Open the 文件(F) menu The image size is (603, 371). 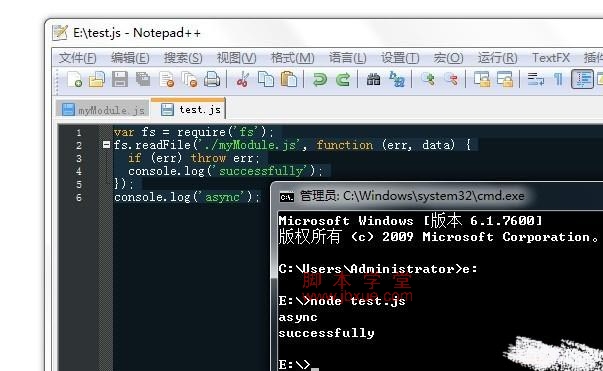pos(77,58)
